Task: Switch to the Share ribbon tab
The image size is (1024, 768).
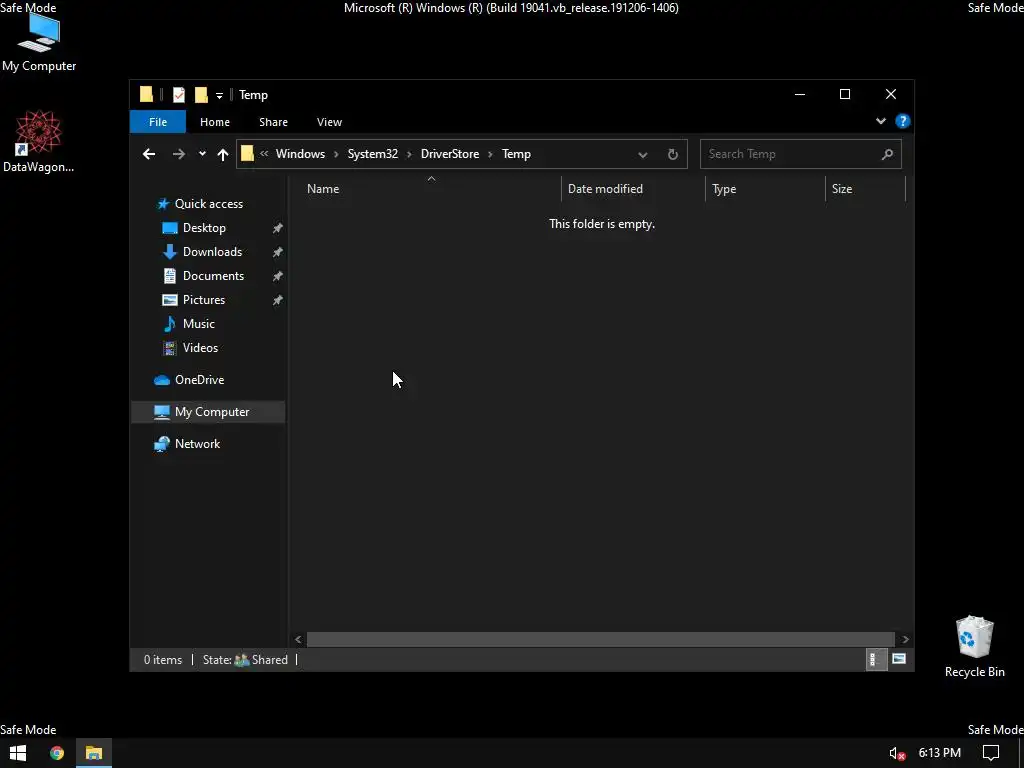Action: click(x=273, y=122)
